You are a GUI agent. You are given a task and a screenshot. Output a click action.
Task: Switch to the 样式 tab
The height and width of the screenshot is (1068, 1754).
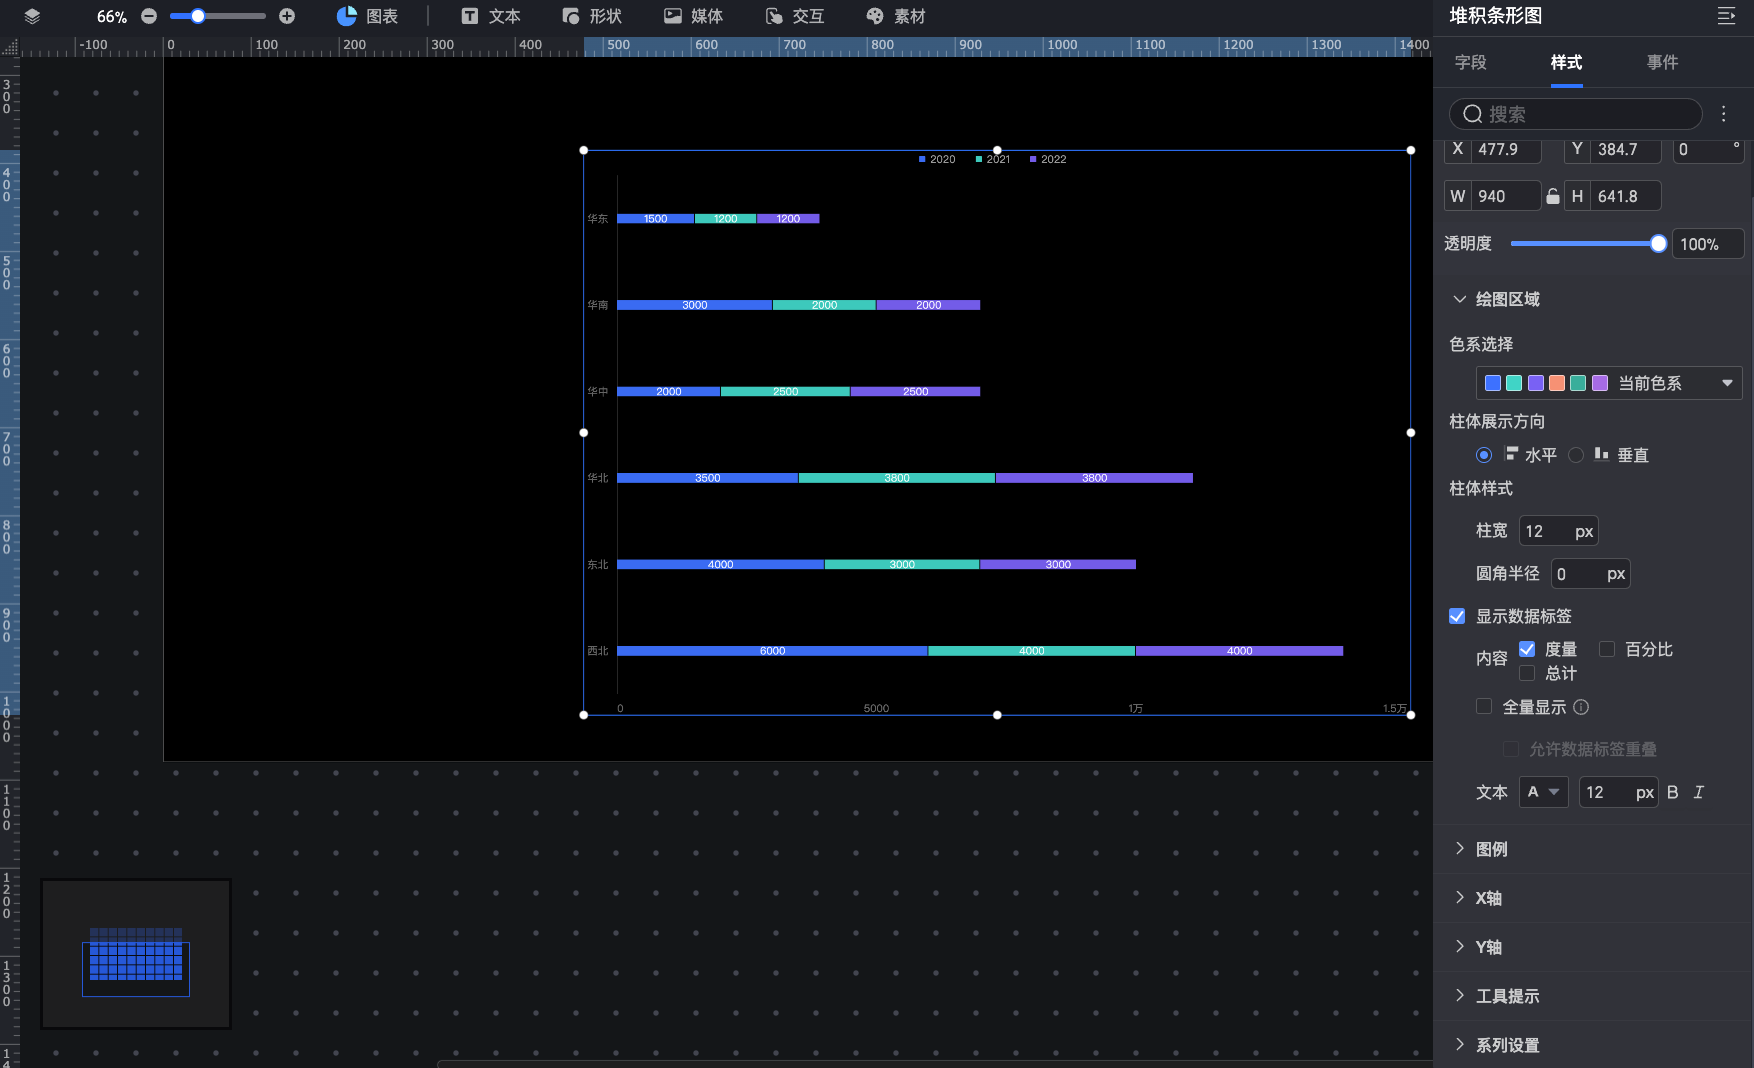coord(1566,62)
